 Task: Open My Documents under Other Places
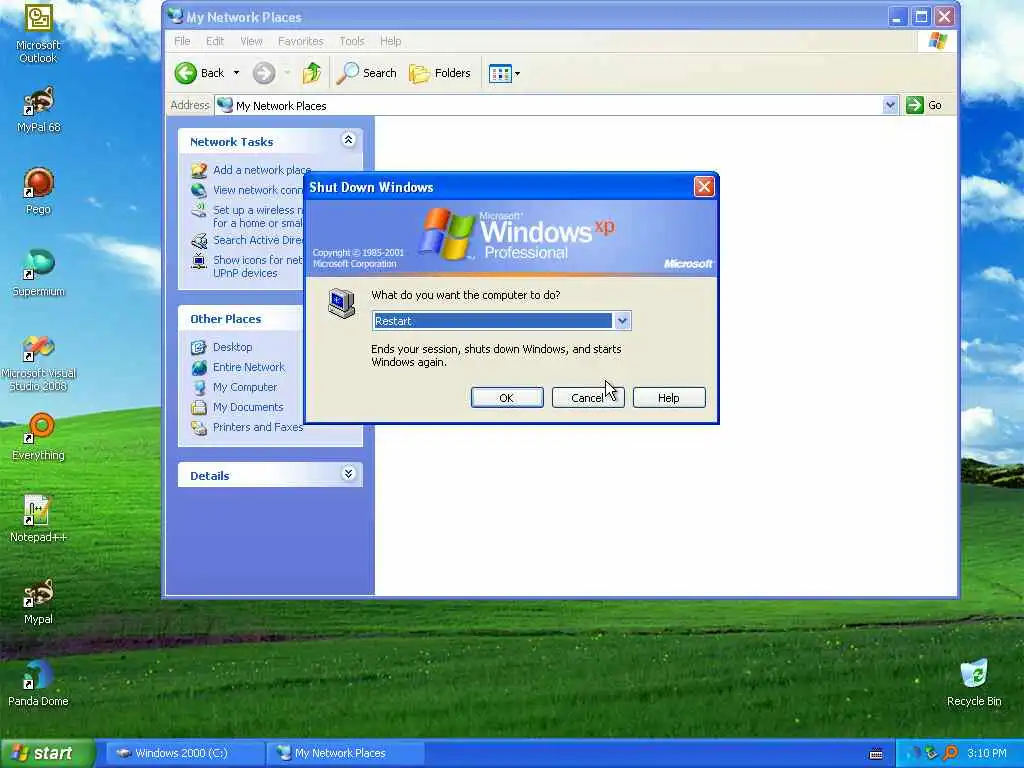(248, 407)
